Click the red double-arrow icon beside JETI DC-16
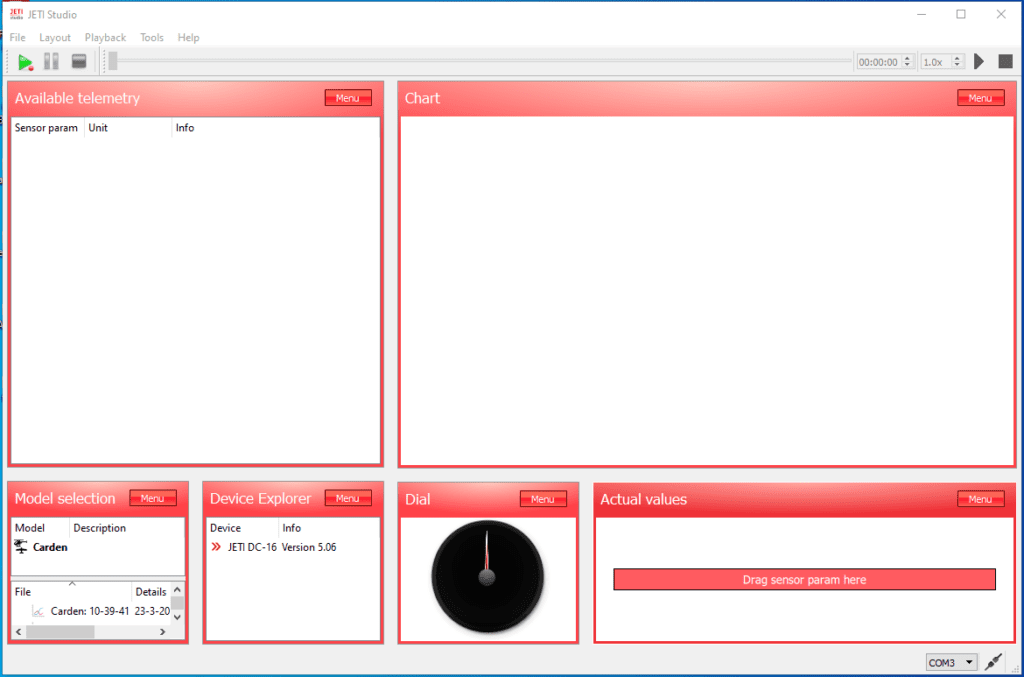The image size is (1024, 677). [216, 546]
